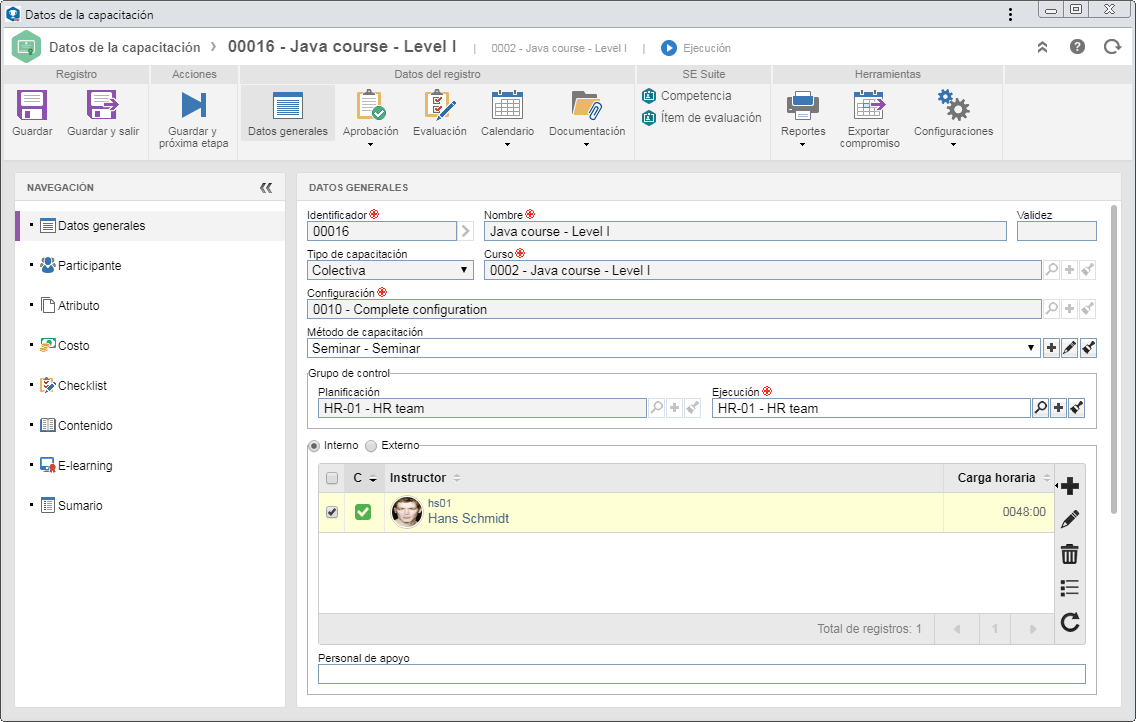This screenshot has height=722, width=1136.
Task: Open the Documentación folder icon
Action: pyautogui.click(x=586, y=106)
